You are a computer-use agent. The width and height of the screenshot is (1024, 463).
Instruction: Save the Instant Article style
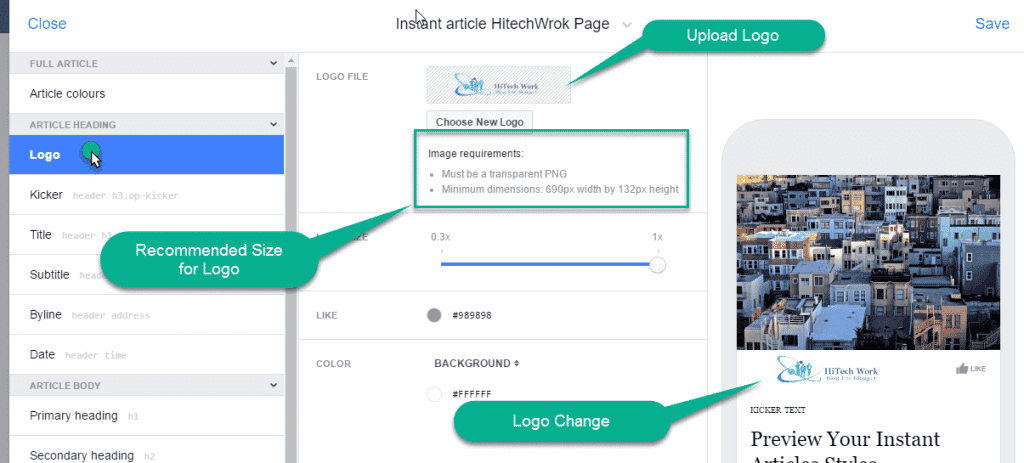pyautogui.click(x=992, y=24)
